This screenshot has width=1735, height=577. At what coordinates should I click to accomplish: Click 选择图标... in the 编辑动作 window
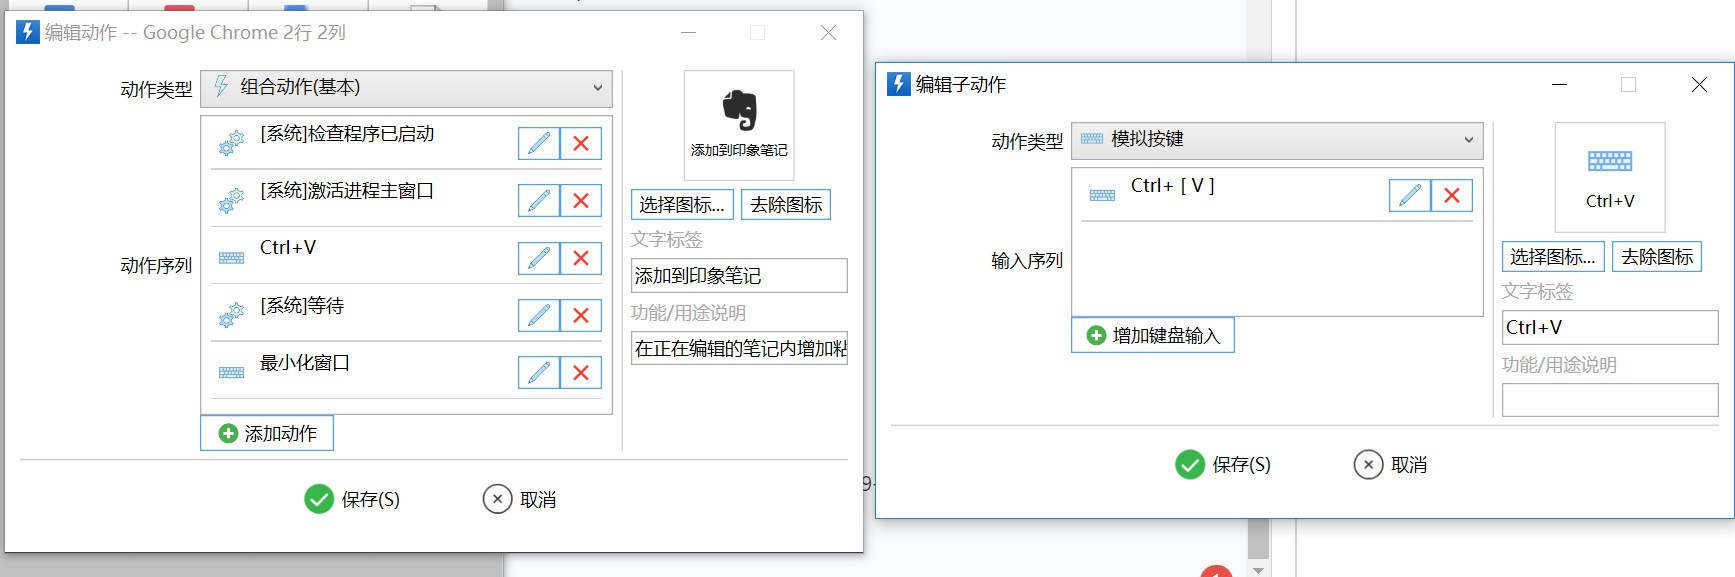682,205
